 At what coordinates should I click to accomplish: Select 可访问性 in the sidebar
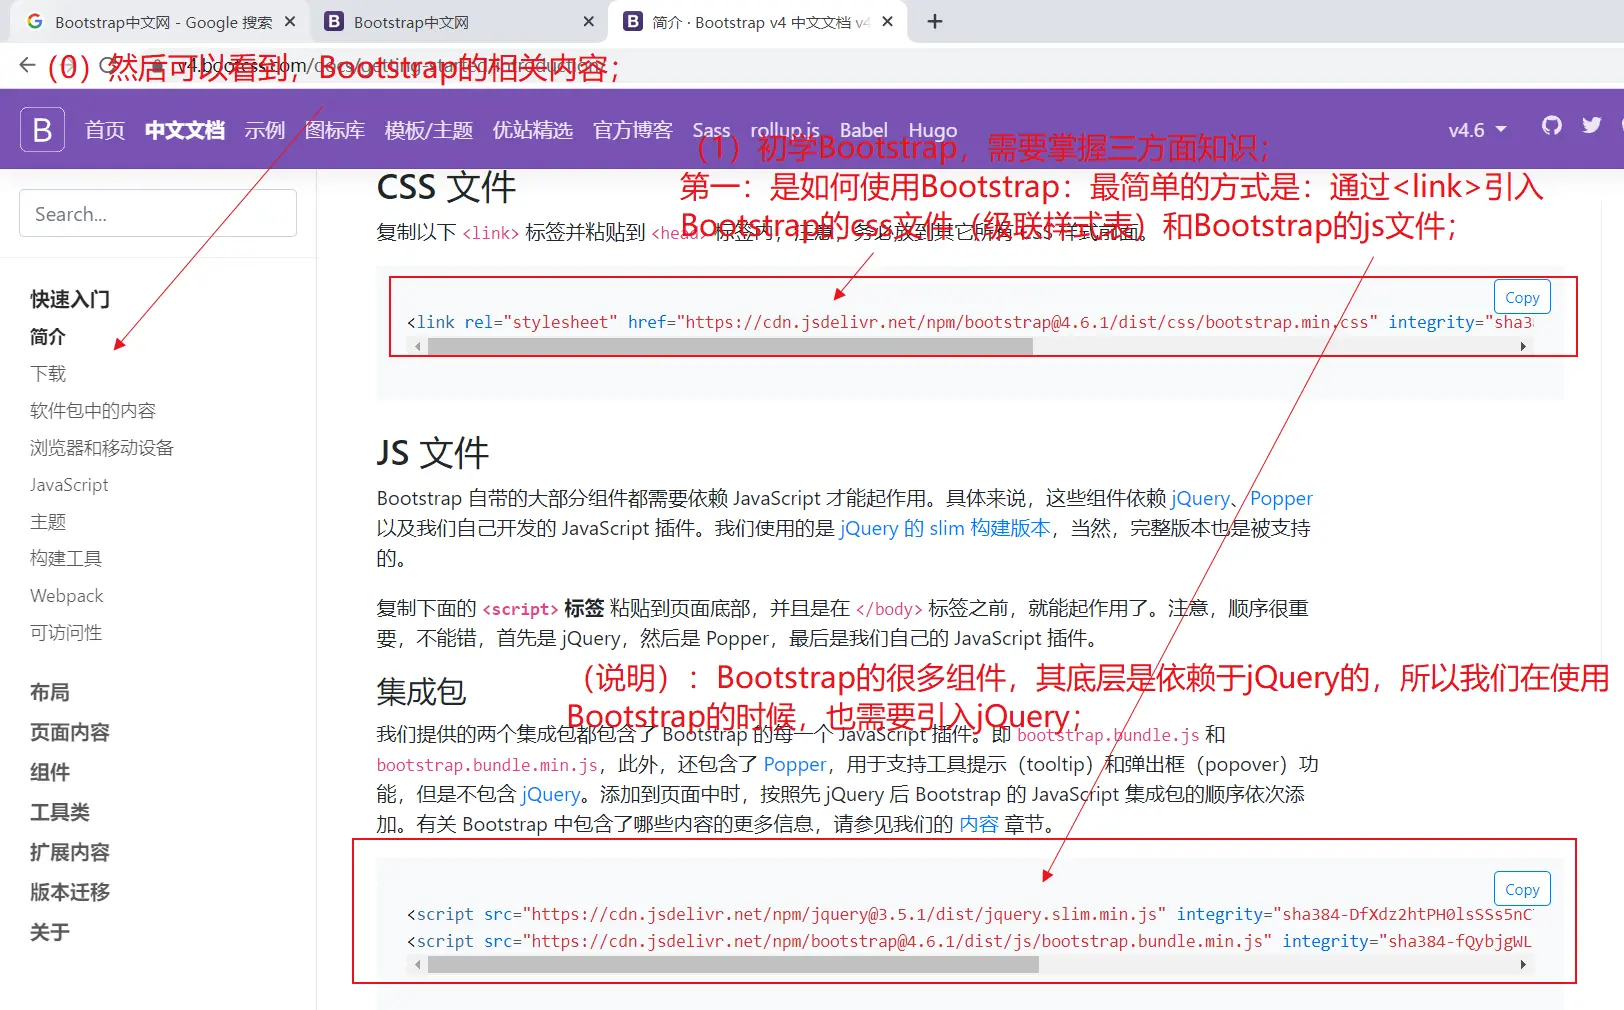66,633
